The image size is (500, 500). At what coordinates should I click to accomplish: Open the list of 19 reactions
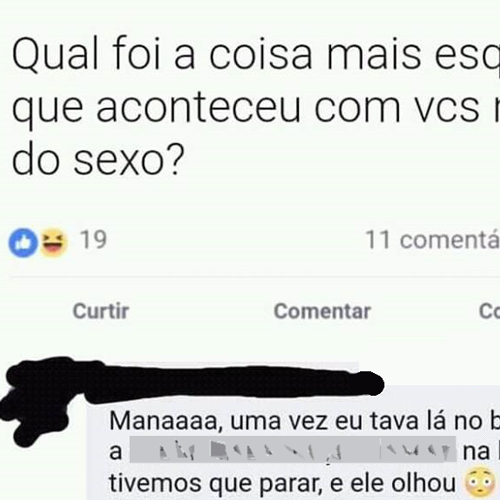coord(93,240)
